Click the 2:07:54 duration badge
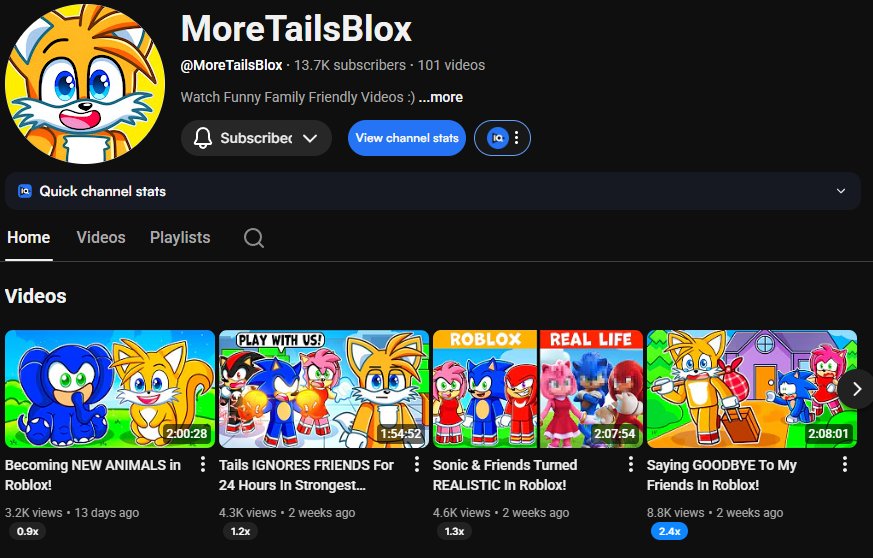 tap(614, 433)
